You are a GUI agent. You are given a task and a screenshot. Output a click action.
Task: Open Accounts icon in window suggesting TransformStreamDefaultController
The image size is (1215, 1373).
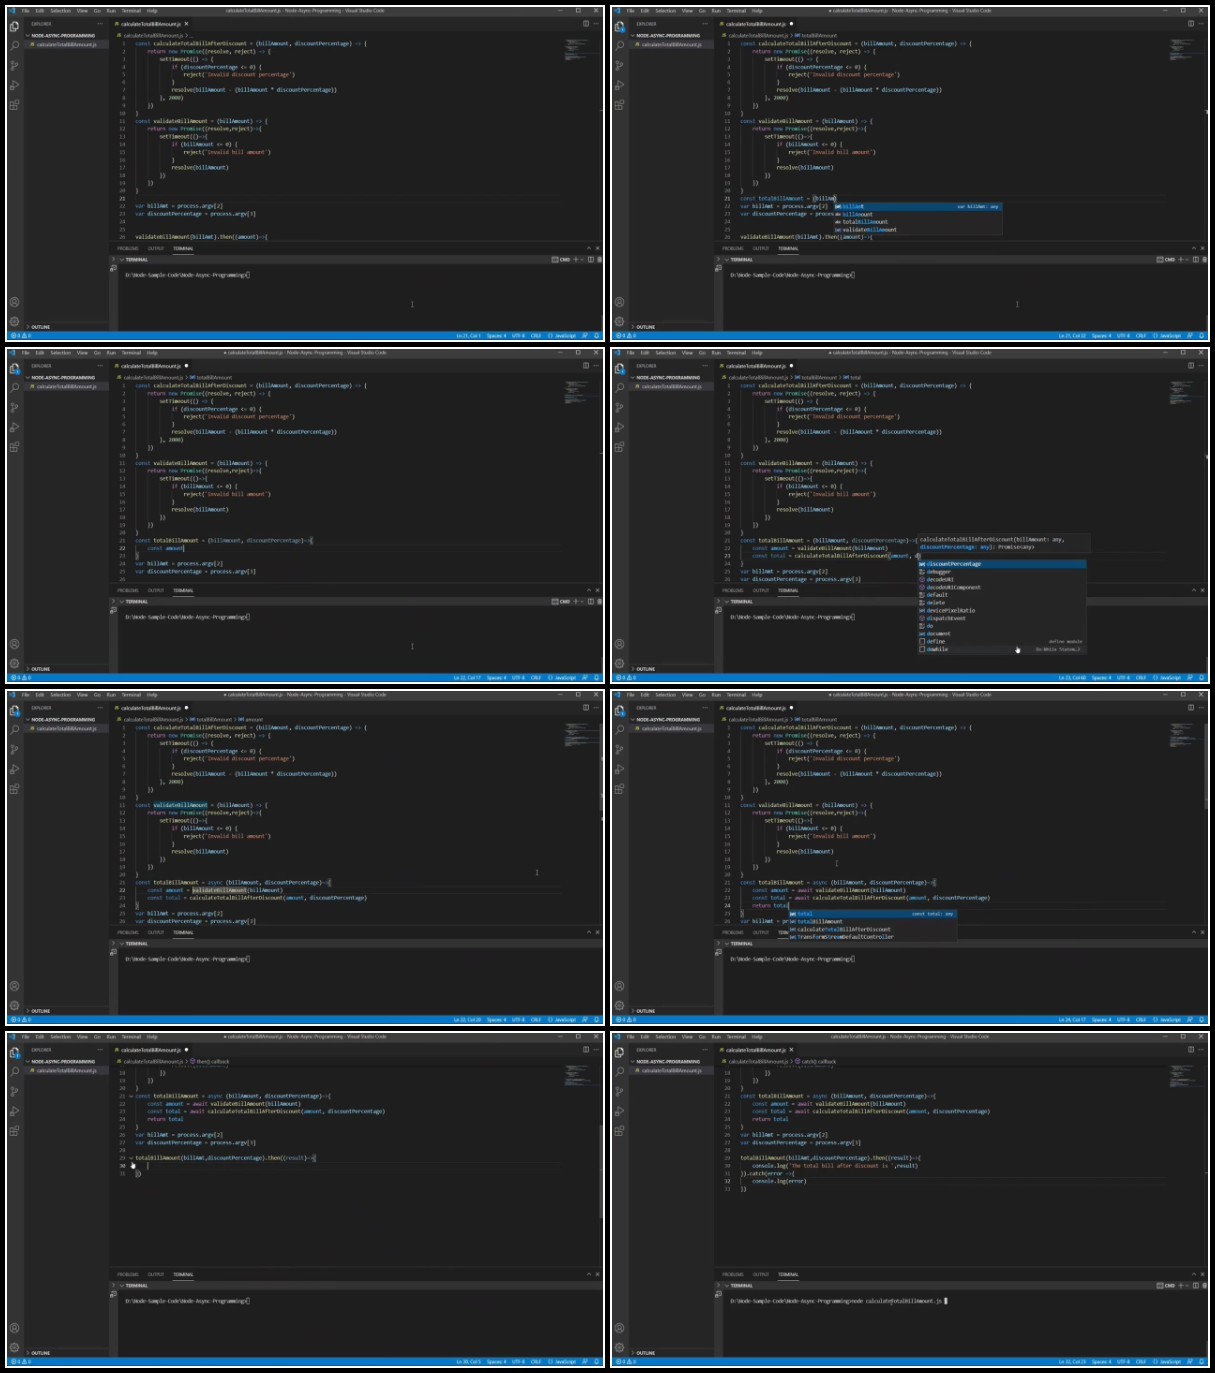tap(620, 986)
